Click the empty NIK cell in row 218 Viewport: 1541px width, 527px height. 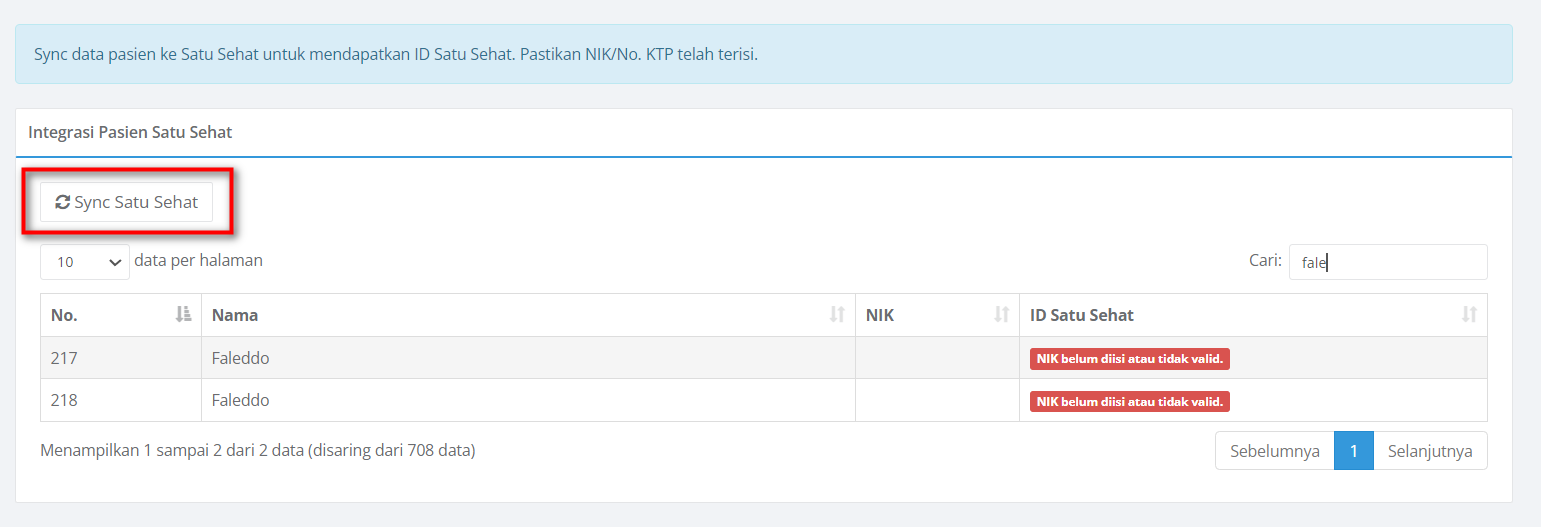tap(937, 400)
